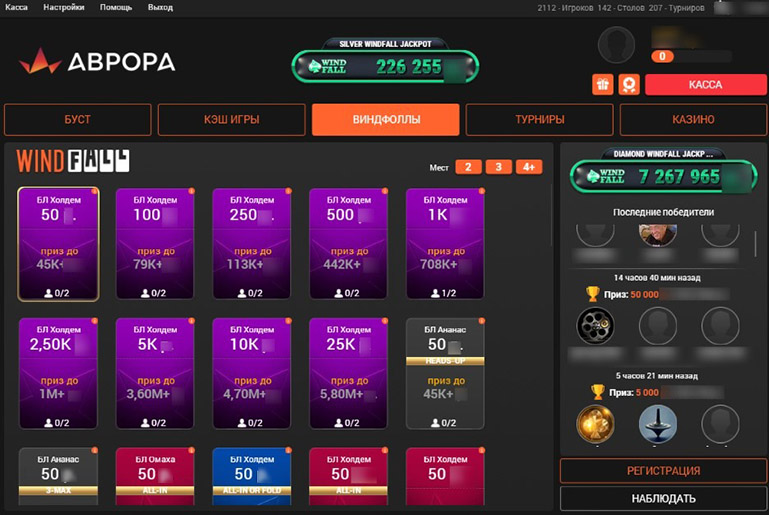This screenshot has height=515, width=769.
Task: Click the revolver cylinder winner avatar
Action: (x=596, y=326)
